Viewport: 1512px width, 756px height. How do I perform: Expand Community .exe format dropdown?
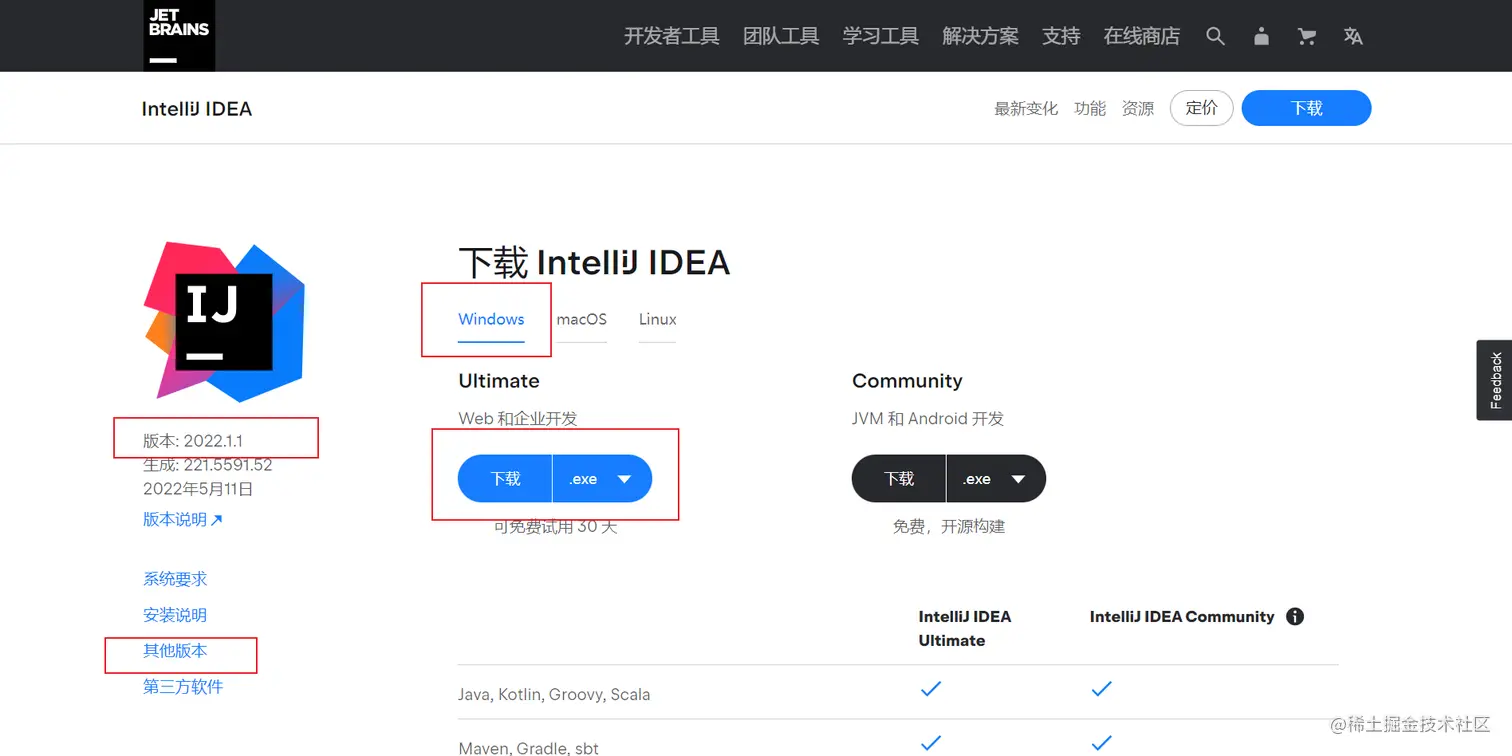pyautogui.click(x=996, y=479)
